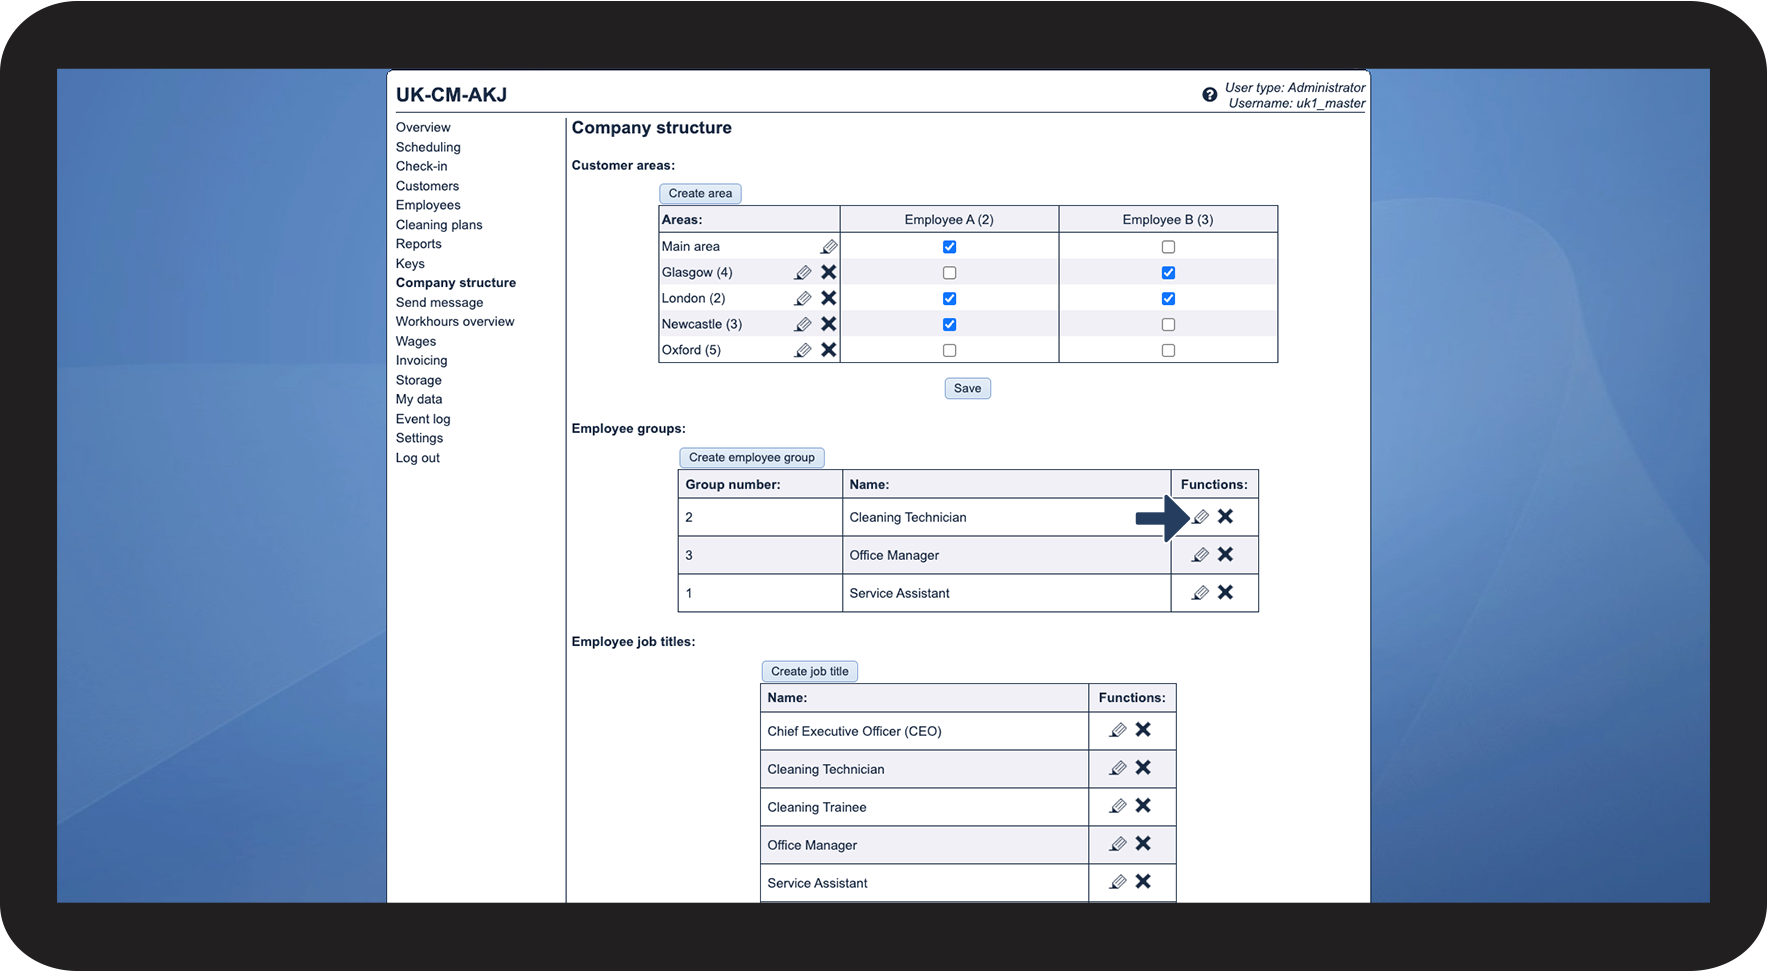
Task: Uncheck Newcastle for Employee A
Action: click(949, 325)
